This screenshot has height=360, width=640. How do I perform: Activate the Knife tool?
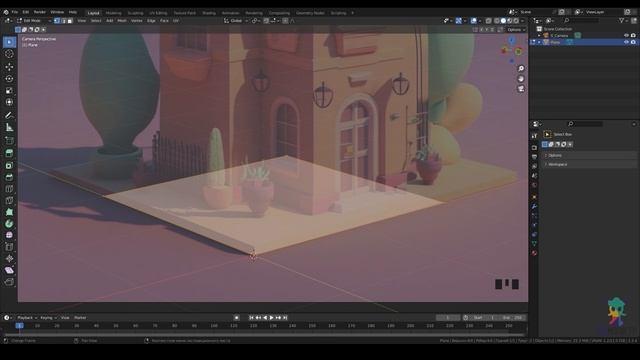pyautogui.click(x=9, y=200)
